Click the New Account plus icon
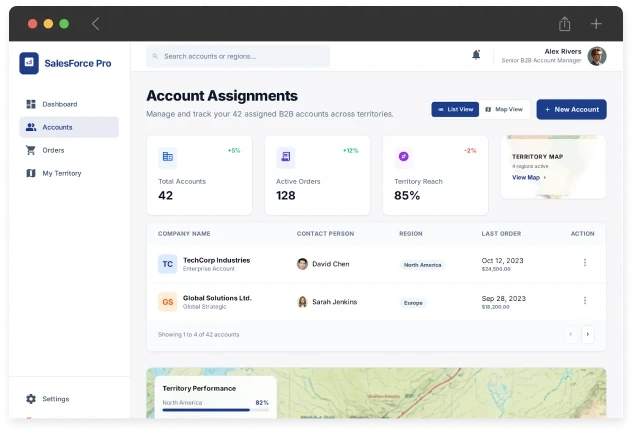This screenshot has height=433, width=634. click(x=547, y=110)
